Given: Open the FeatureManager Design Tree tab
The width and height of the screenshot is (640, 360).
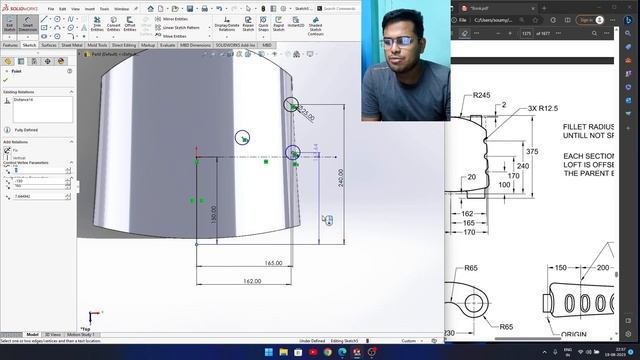Looking at the screenshot, I should (x=8, y=61).
